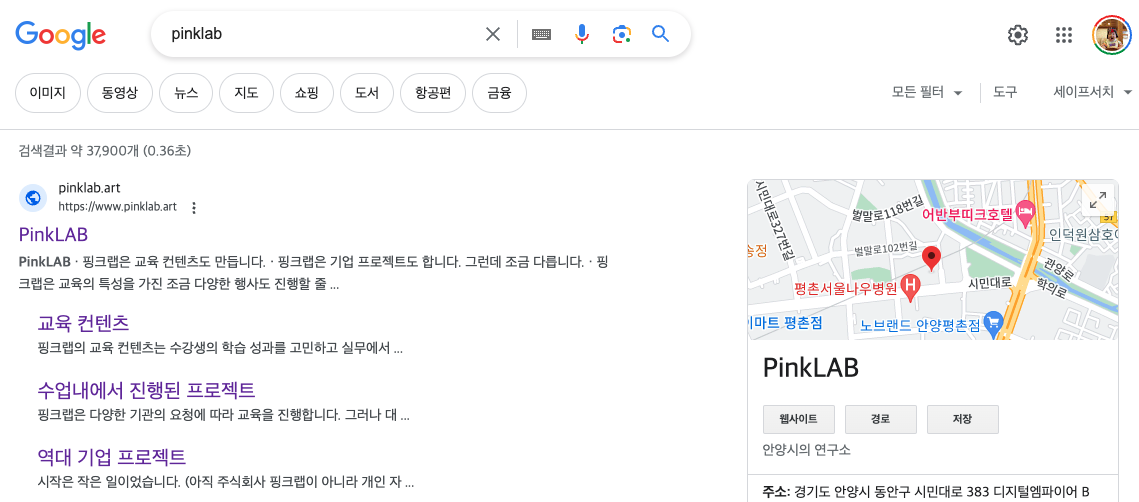Open the 교육 컨텐츠 sitelink
The image size is (1139, 502).
pyautogui.click(x=84, y=323)
